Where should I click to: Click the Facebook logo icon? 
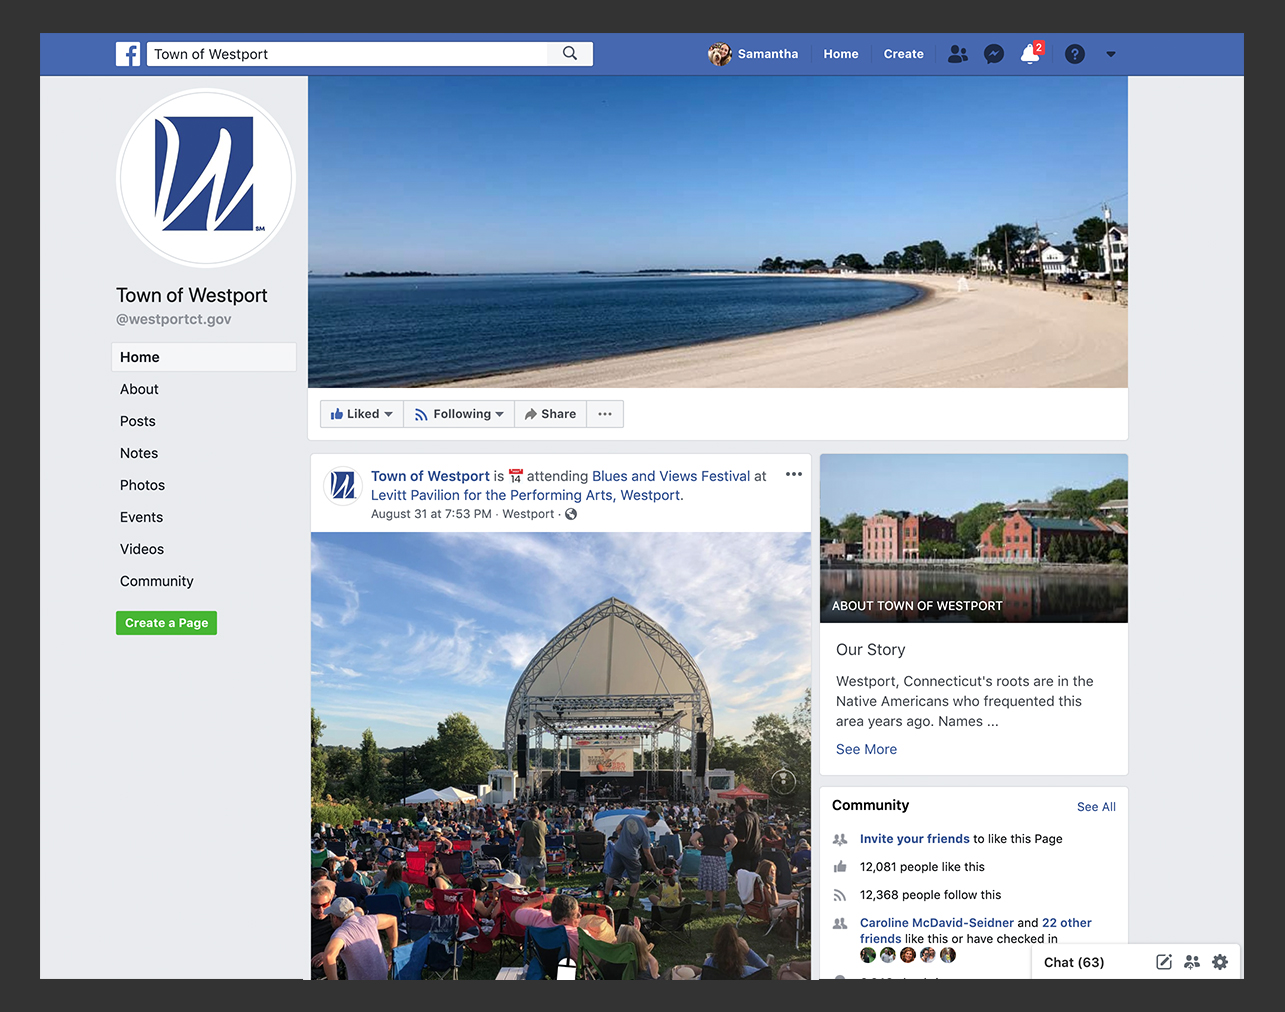[x=128, y=54]
